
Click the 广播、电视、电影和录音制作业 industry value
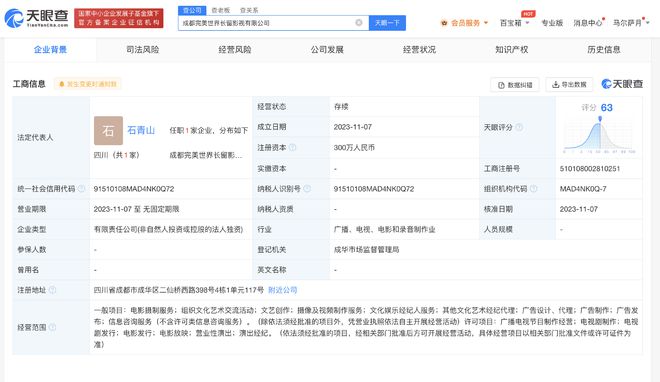click(384, 229)
